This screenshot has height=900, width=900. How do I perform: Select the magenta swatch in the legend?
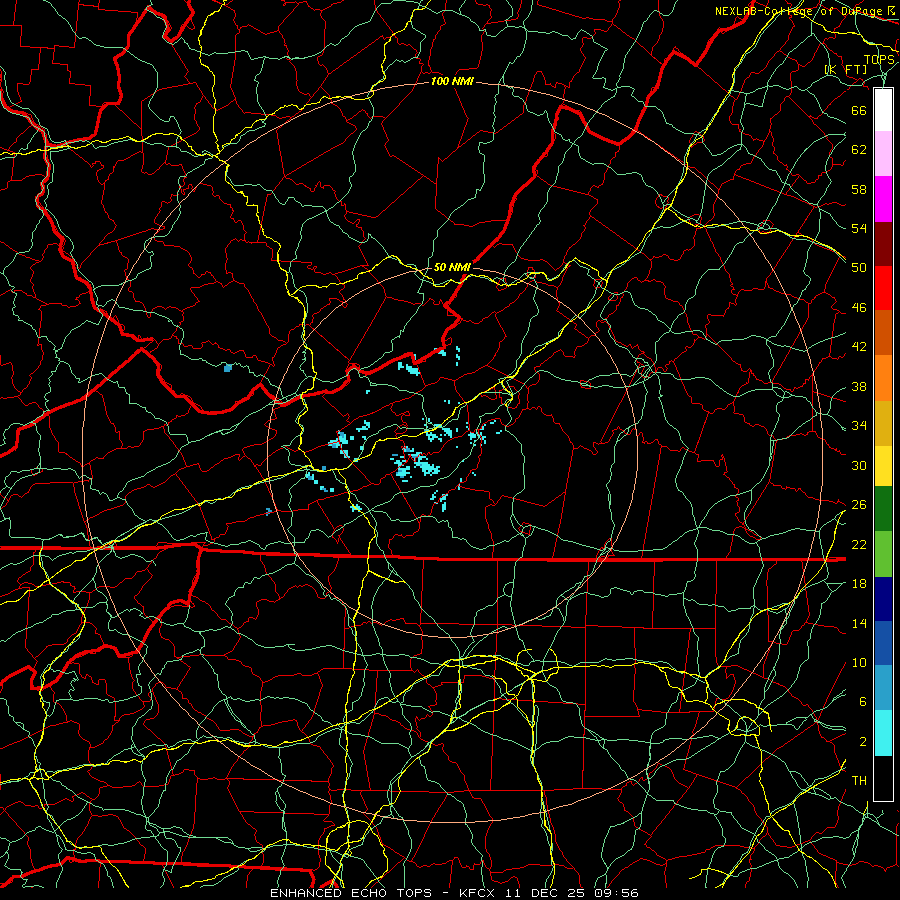[x=883, y=199]
